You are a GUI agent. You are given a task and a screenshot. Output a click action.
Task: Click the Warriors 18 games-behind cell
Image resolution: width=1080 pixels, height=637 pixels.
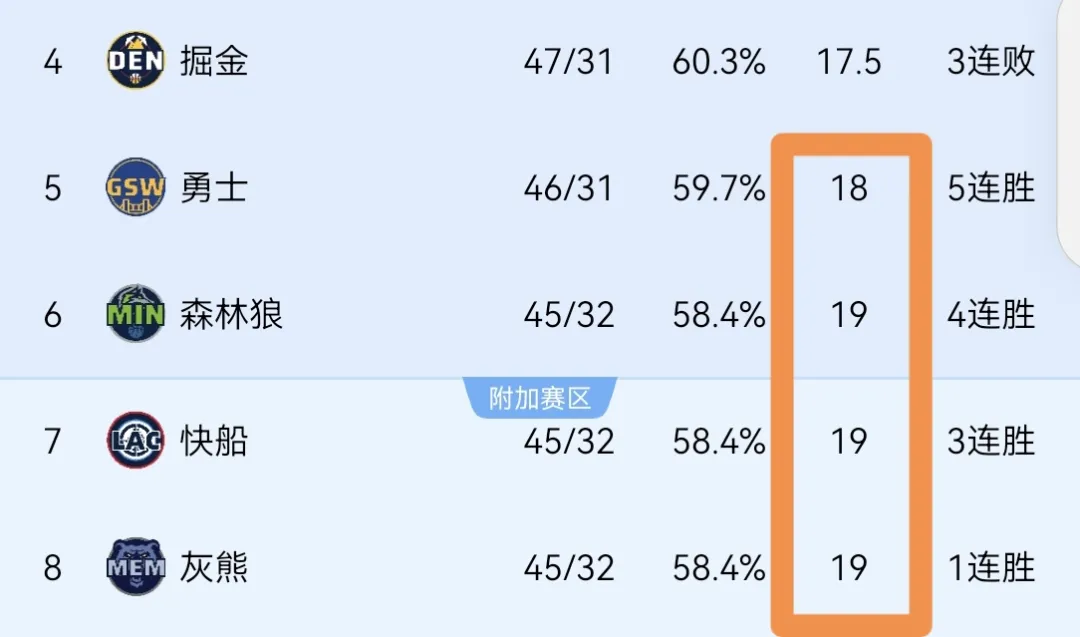tap(849, 189)
